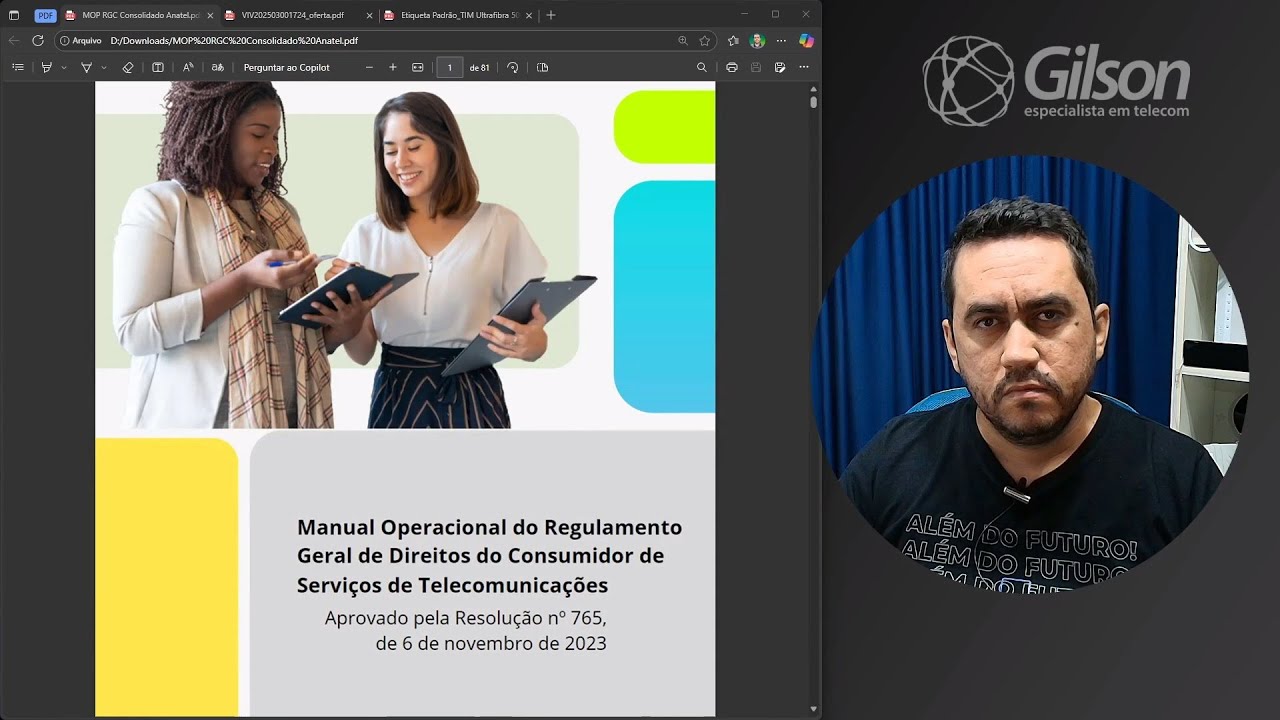
Task: Expand draw pen options dropdown
Action: point(104,67)
